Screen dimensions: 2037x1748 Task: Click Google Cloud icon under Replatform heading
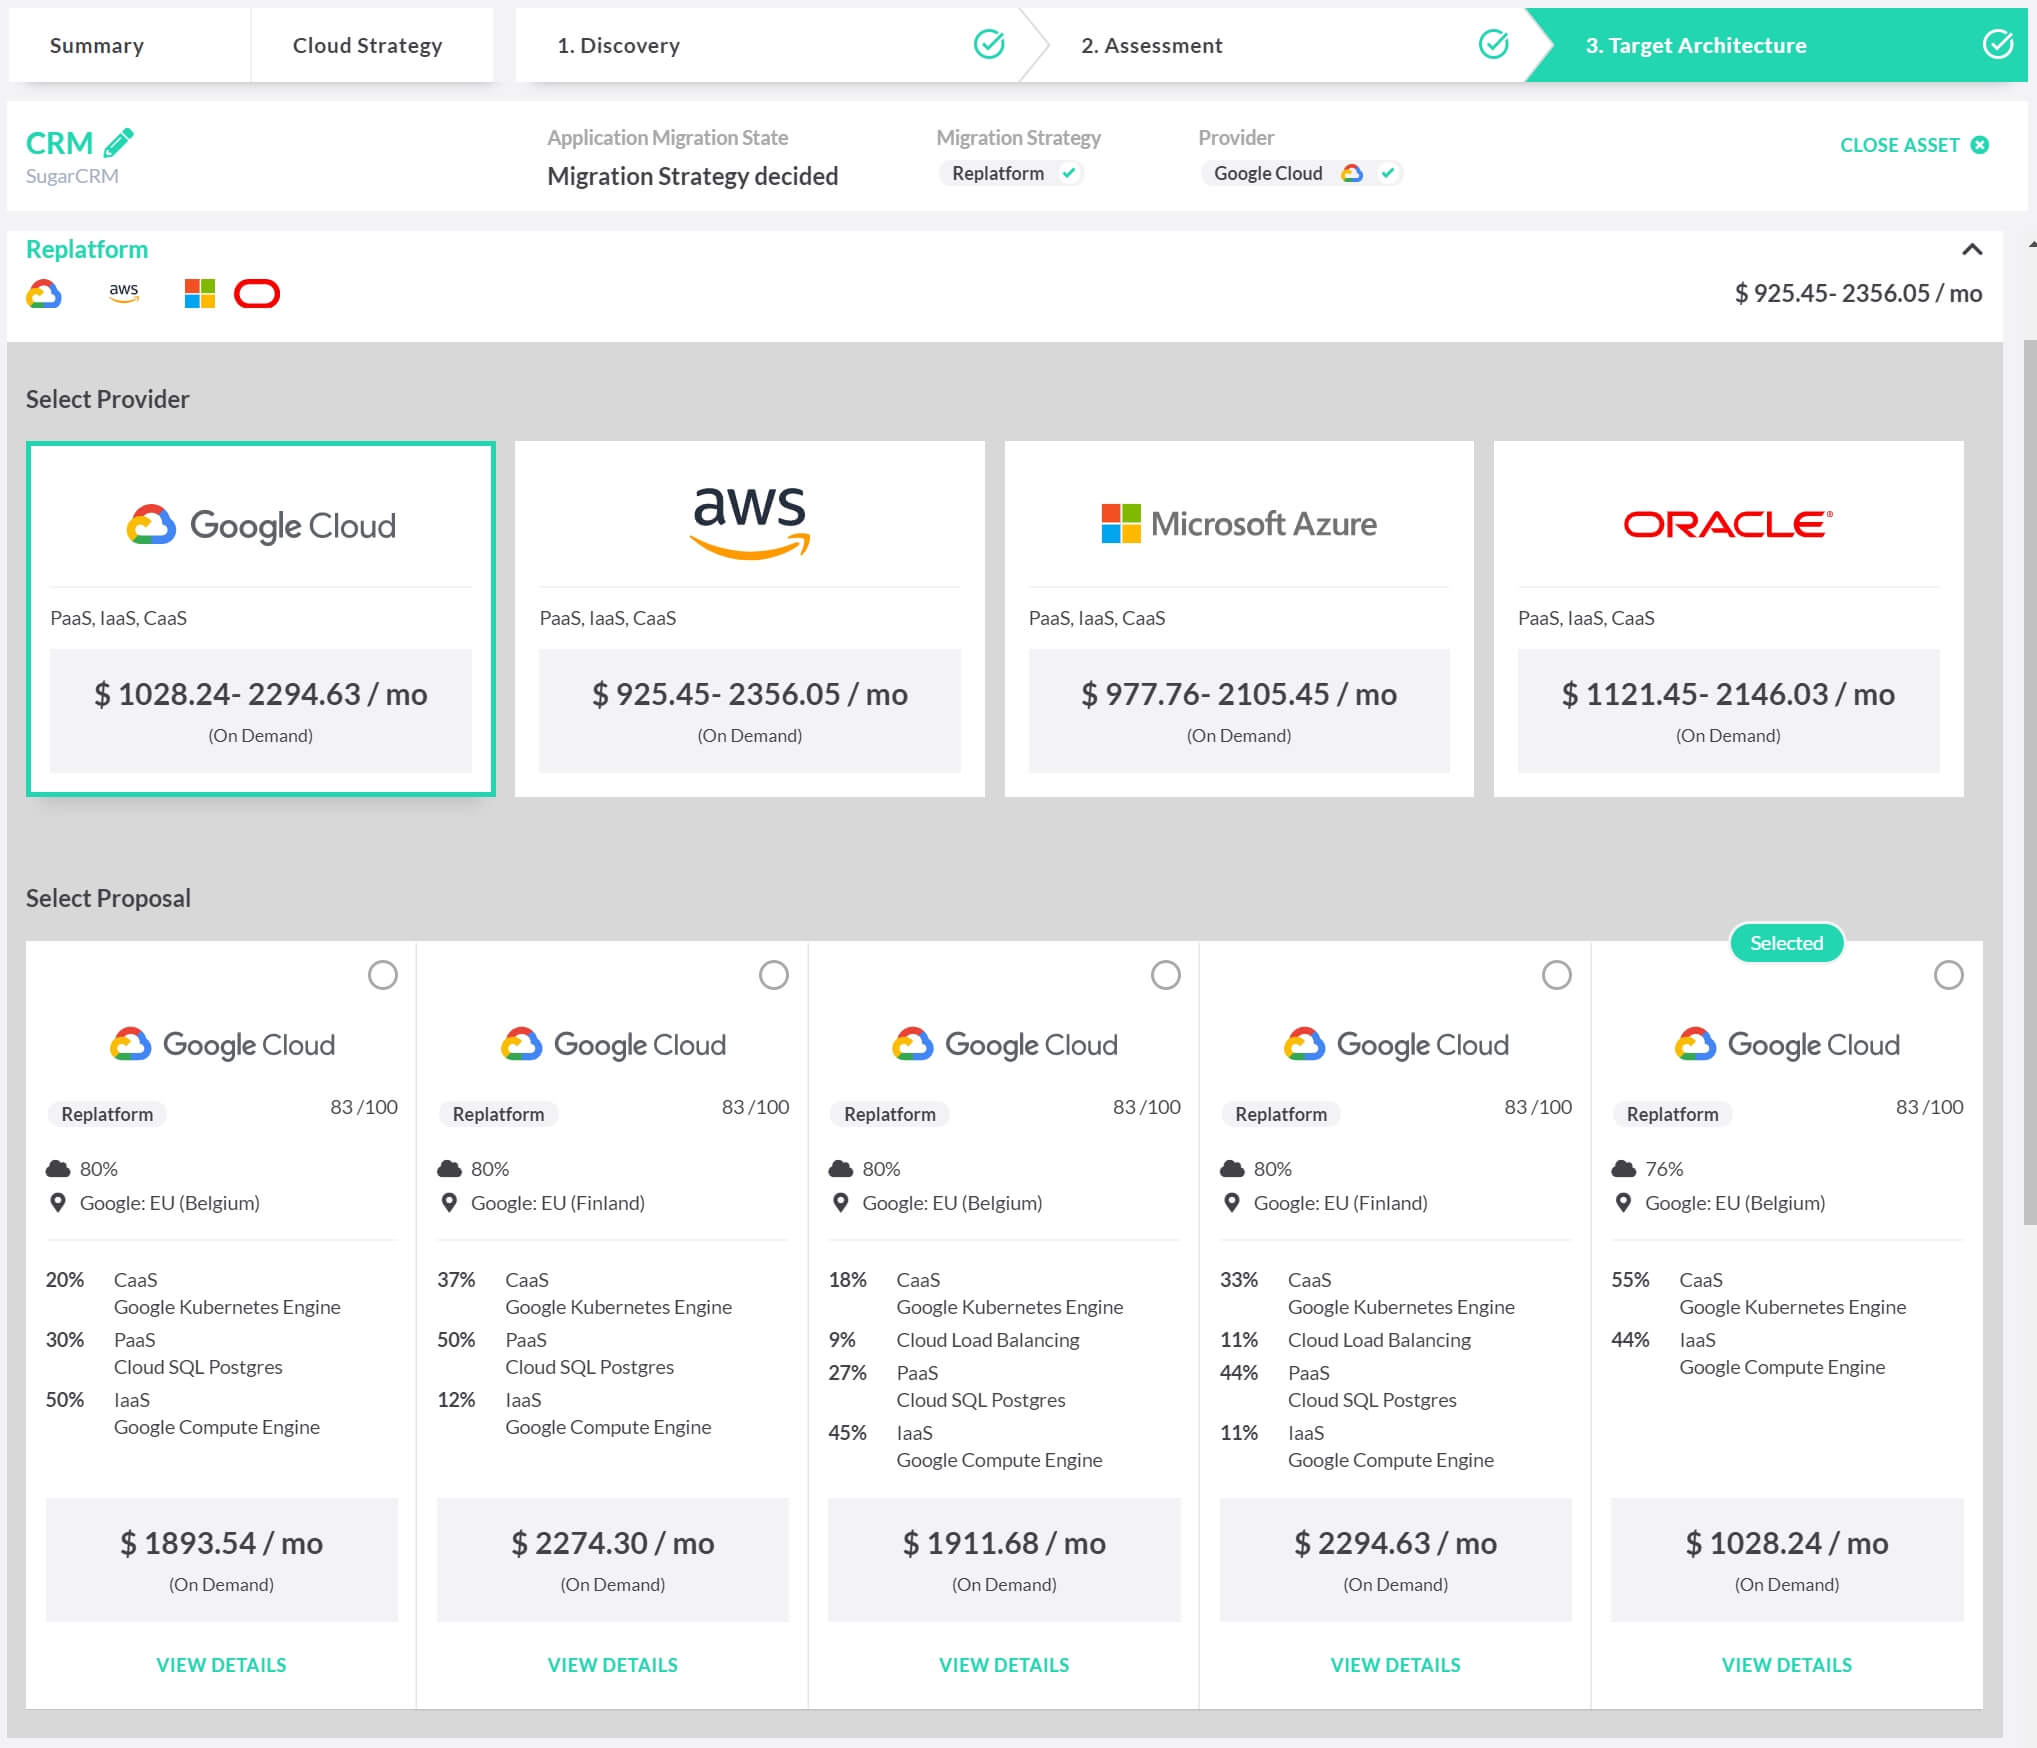tap(44, 294)
